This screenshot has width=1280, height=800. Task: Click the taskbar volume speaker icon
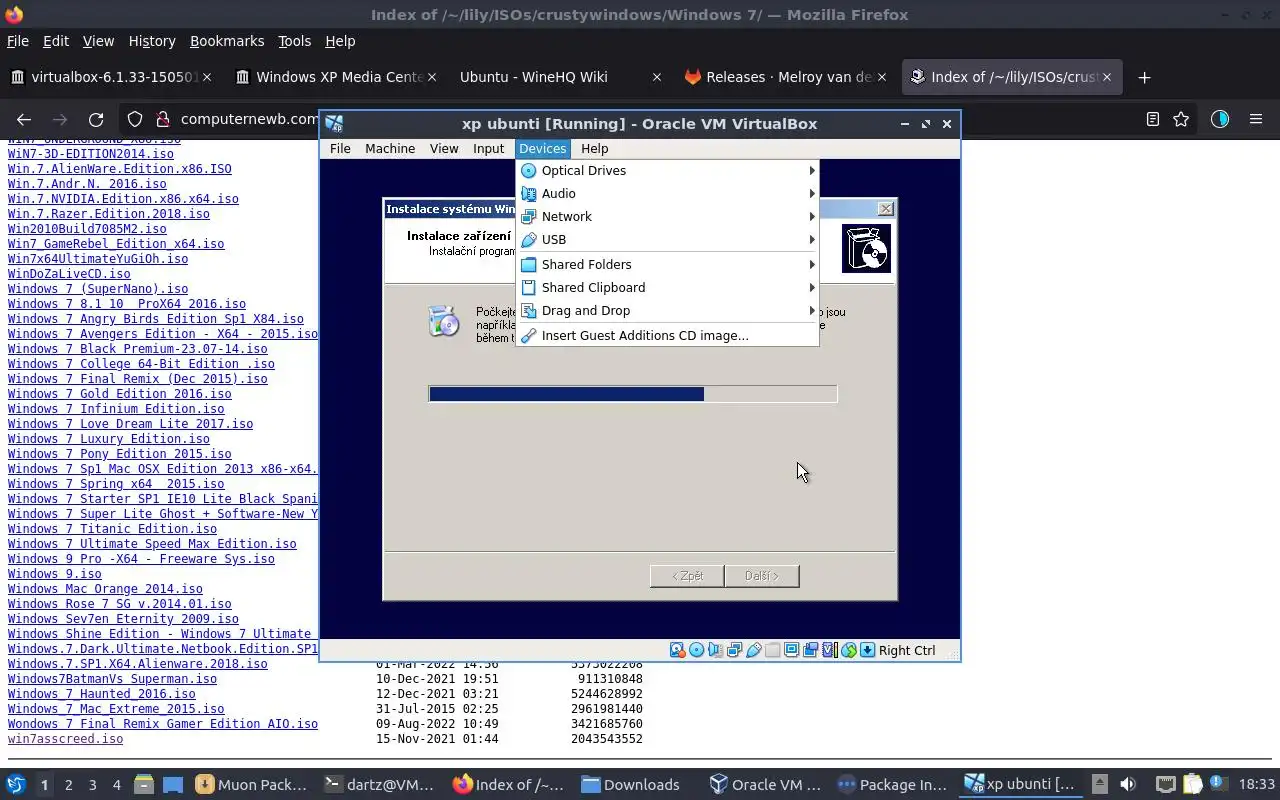tap(1127, 784)
